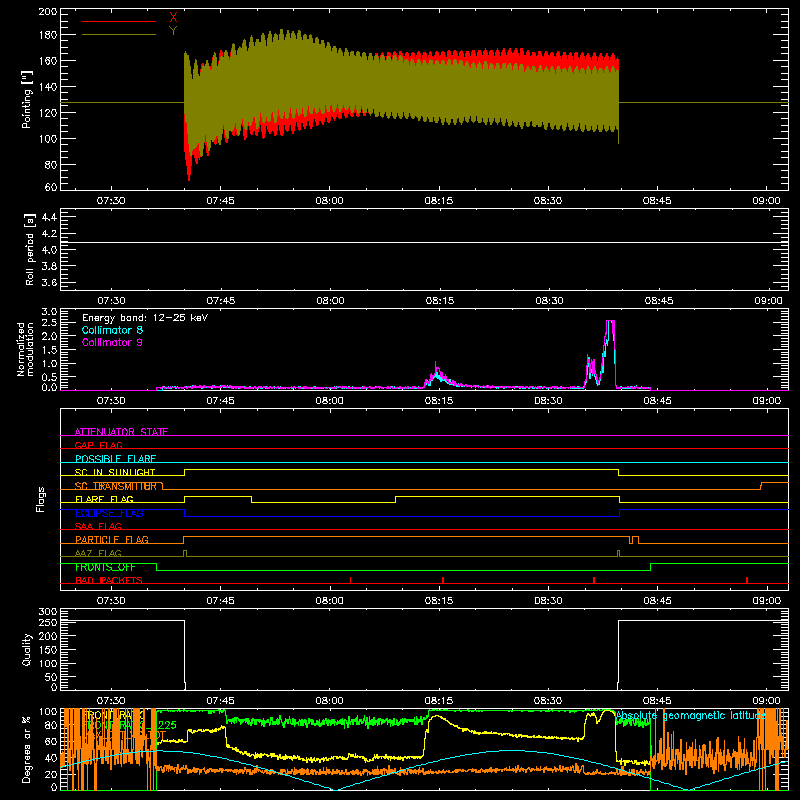The image size is (800, 800).
Task: Click the 'SC_TRANSMITTER' label
Action: click(116, 486)
